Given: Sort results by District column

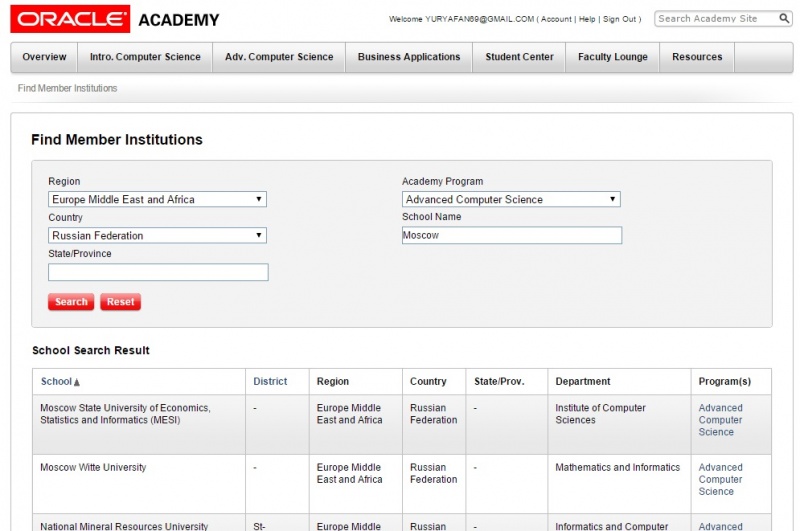Looking at the screenshot, I should coord(270,381).
